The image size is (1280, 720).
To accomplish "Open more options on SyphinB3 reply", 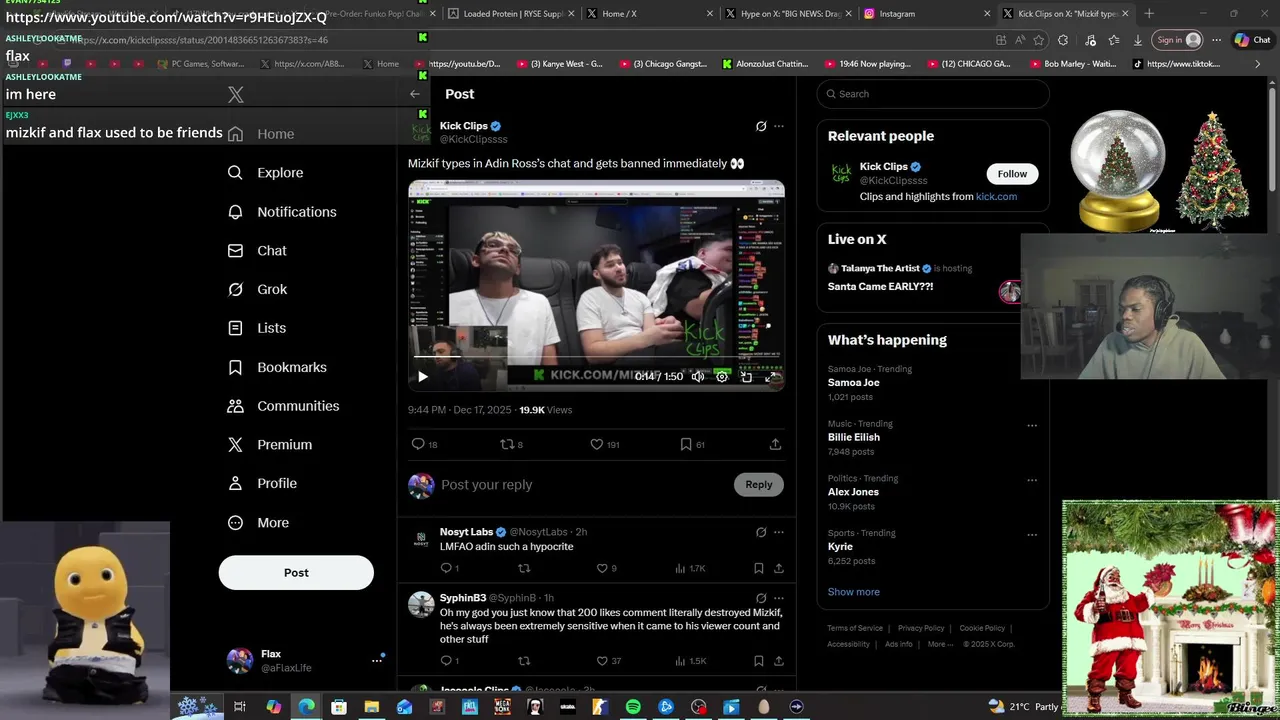I will pos(779,598).
